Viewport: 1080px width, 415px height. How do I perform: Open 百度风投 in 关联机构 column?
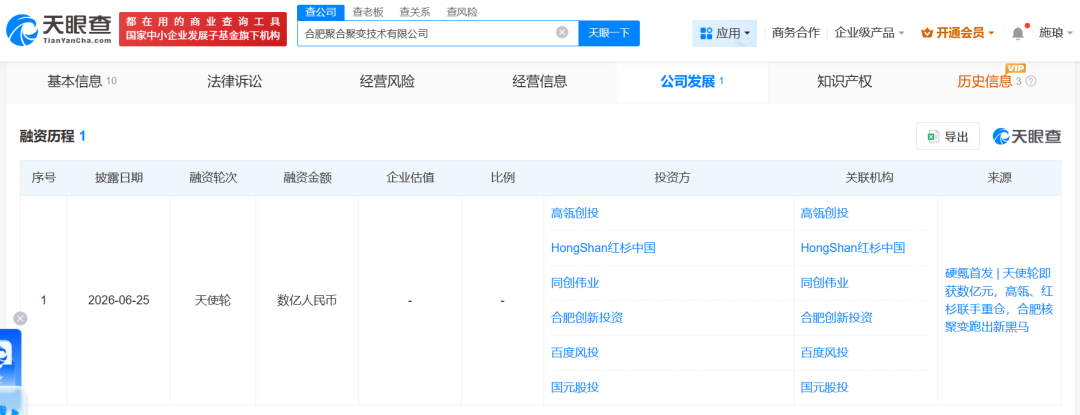(x=824, y=352)
